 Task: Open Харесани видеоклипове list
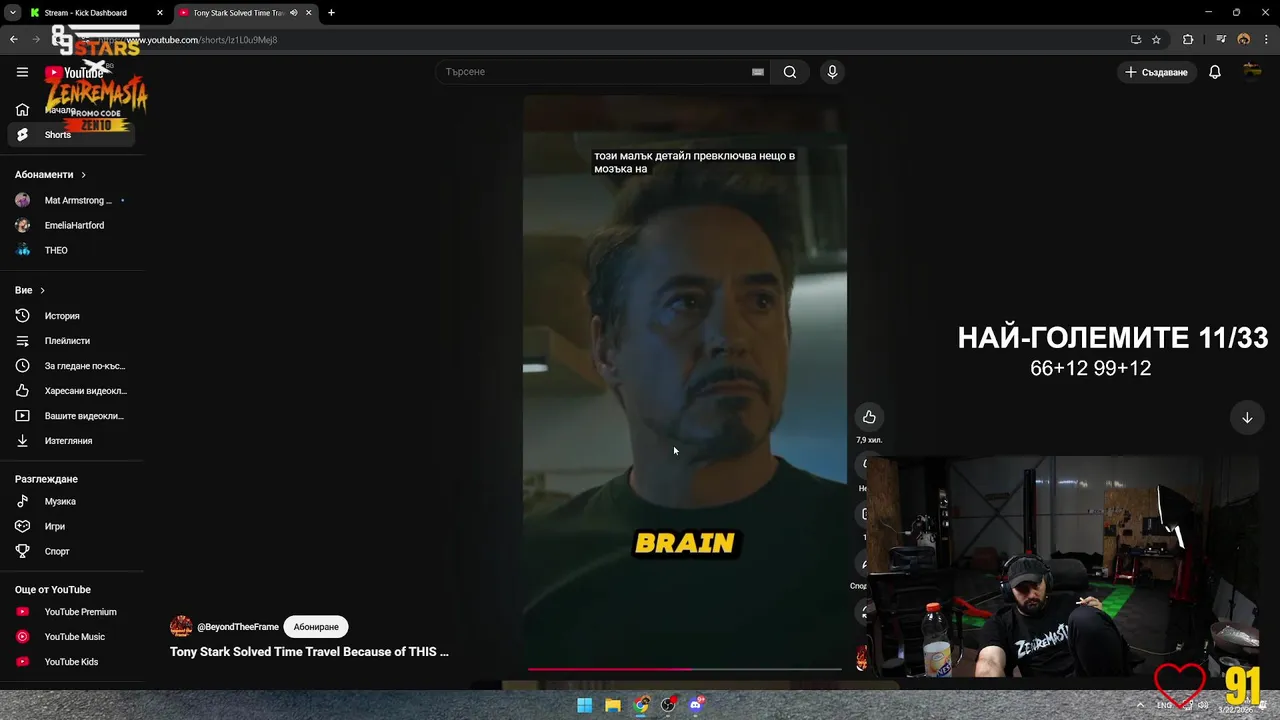coord(71,391)
